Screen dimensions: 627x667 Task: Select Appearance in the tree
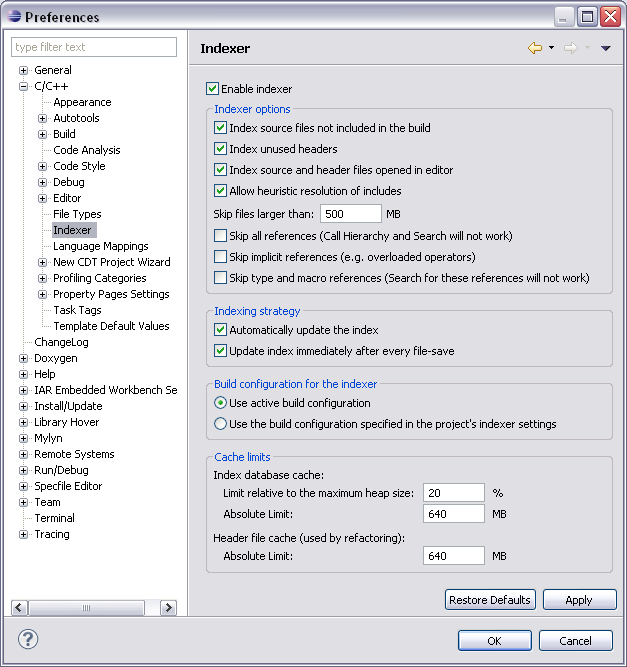pyautogui.click(x=82, y=102)
